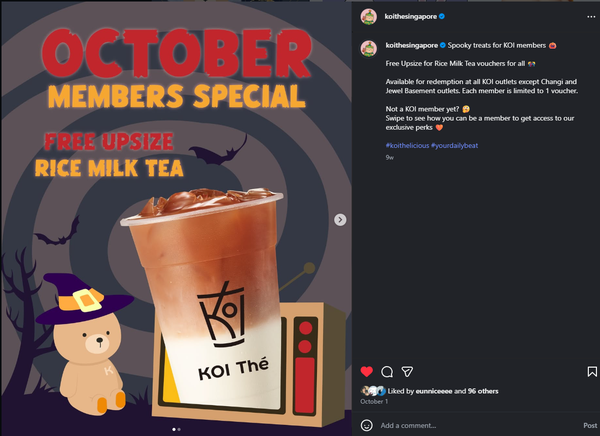
Task: Open #yourdailybeat hashtag link
Action: tap(454, 145)
